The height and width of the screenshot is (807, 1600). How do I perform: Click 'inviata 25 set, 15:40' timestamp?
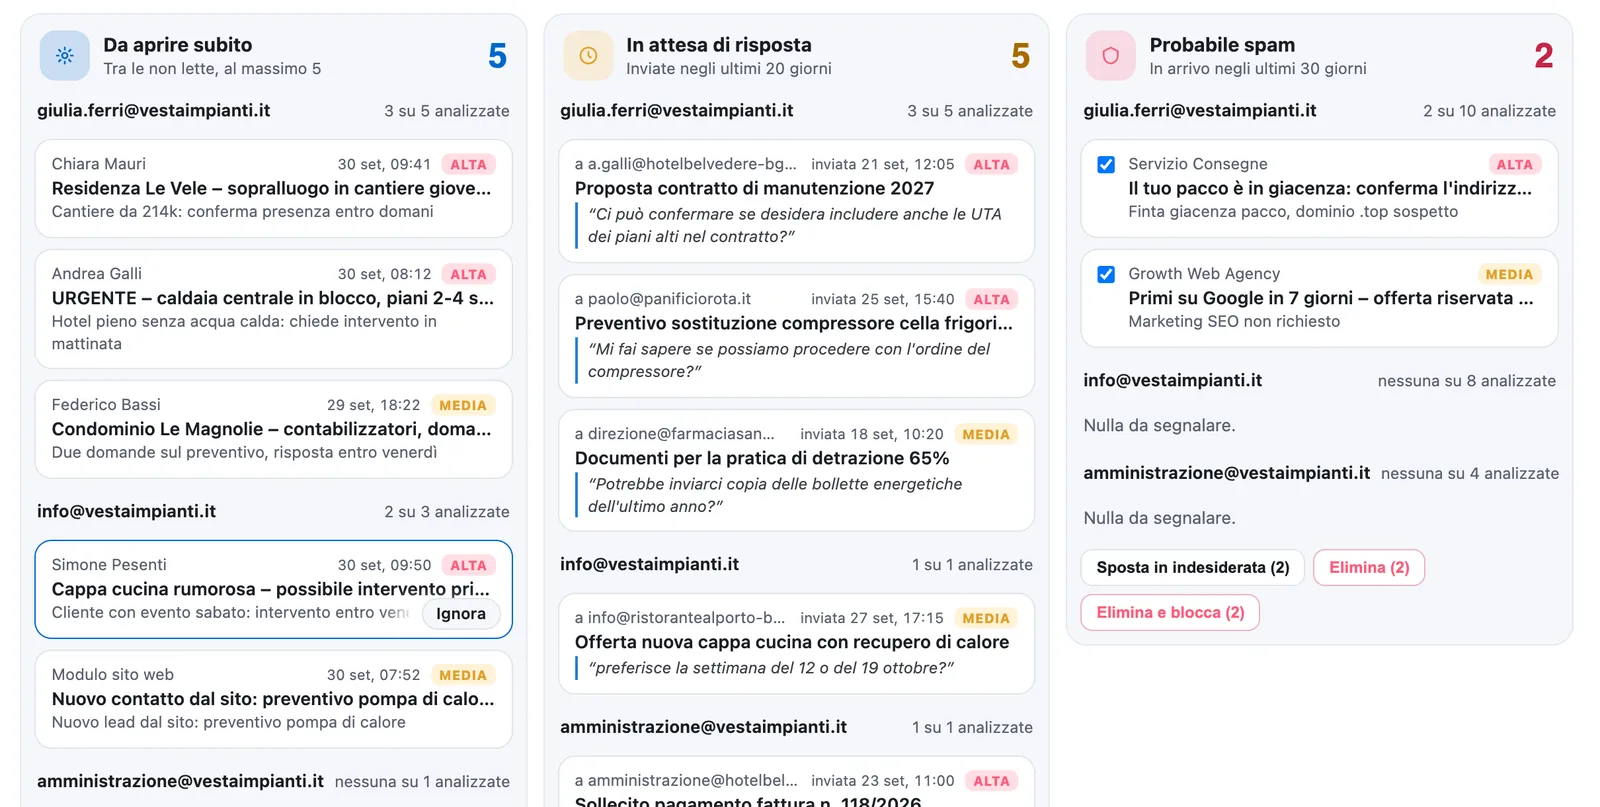coord(882,299)
